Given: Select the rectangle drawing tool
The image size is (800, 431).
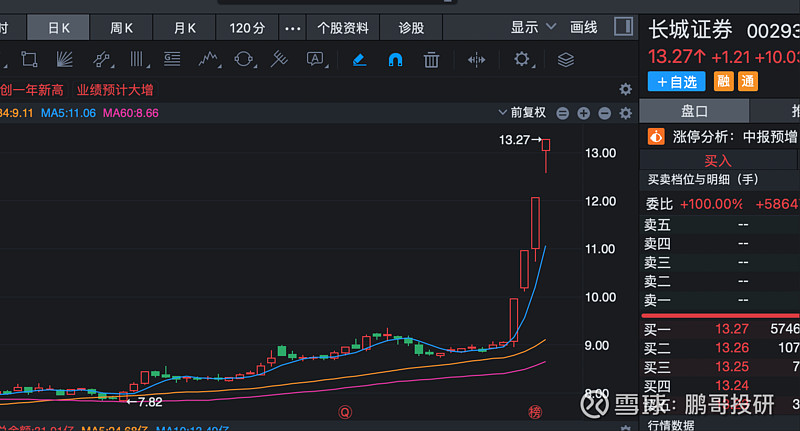Looking at the screenshot, I should coord(29,60).
